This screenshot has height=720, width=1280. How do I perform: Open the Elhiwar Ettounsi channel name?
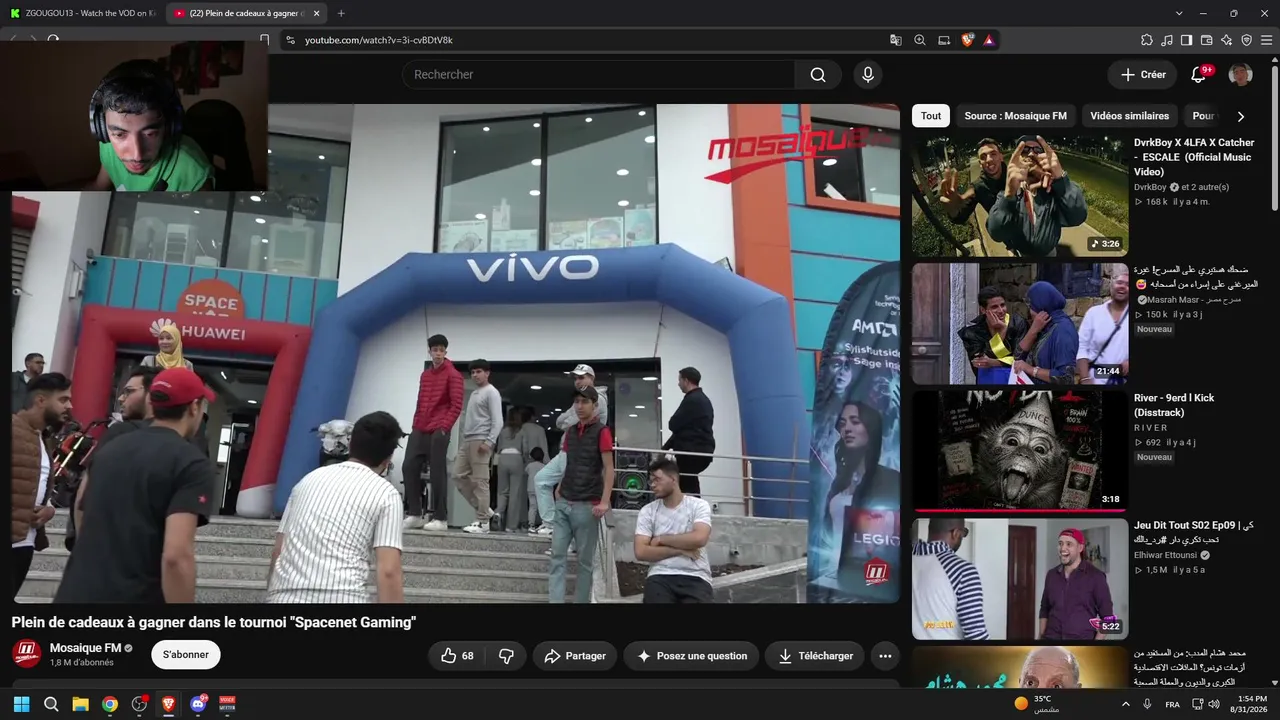click(x=1166, y=555)
